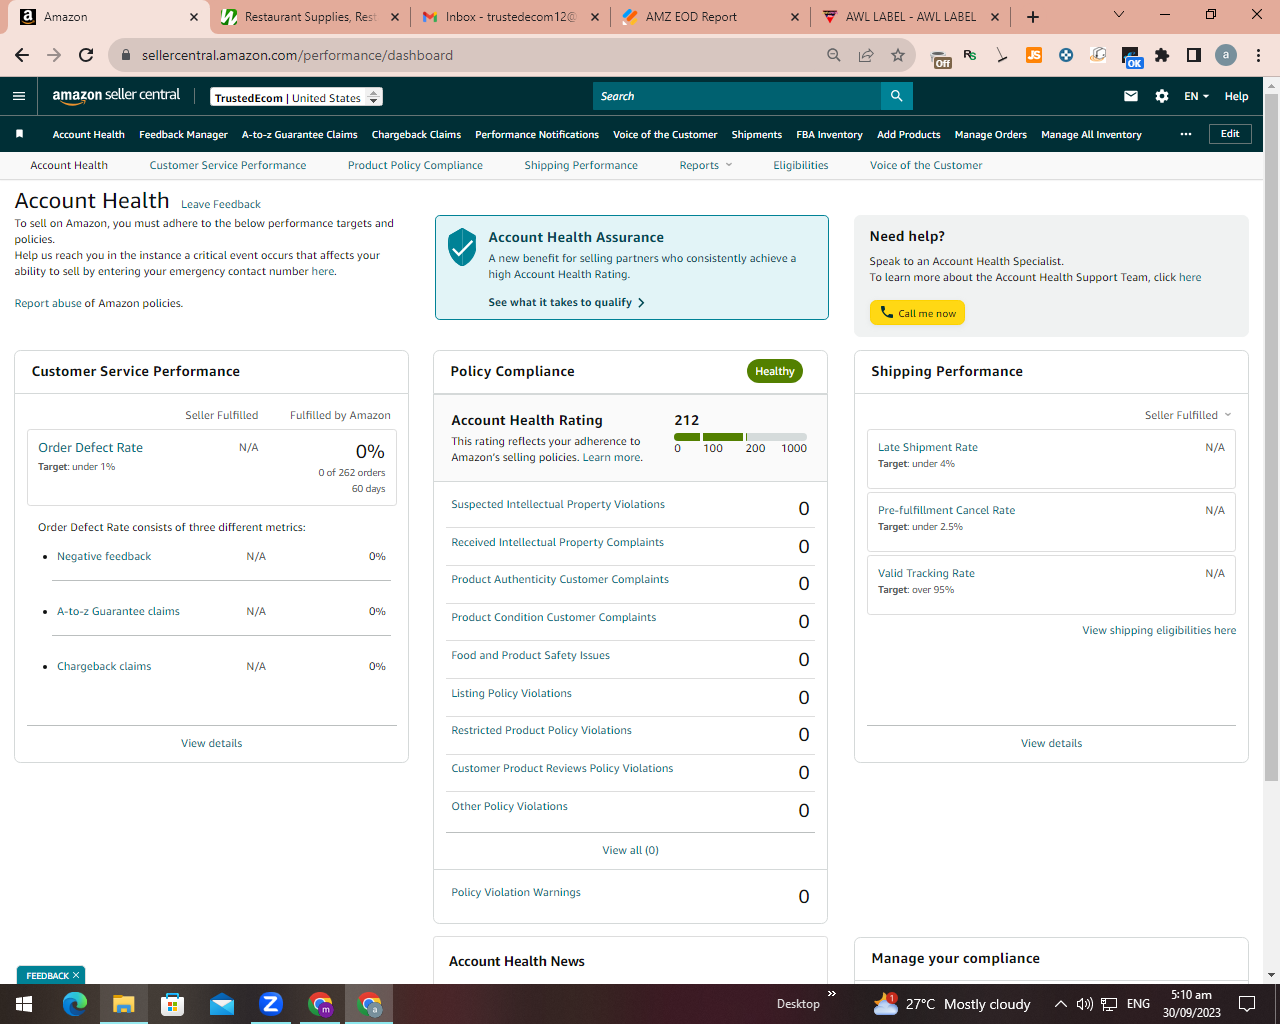Open the settings gear in Seller Central
Screen dimensions: 1280x1024
[x=1162, y=96]
